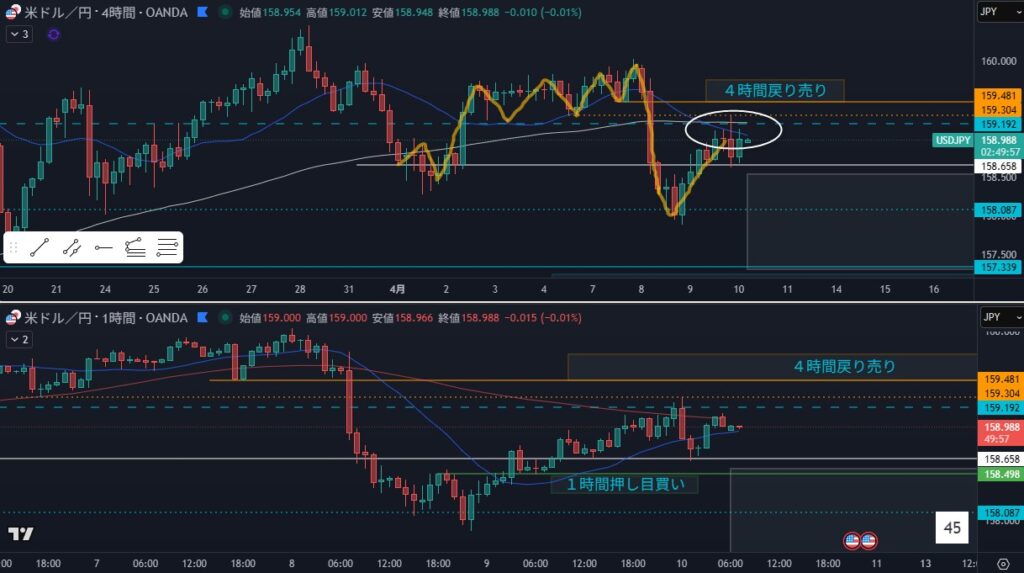Screen dimensions: 1024x573
Task: Click the fourth tool icon in floating drawing toolbar
Action: coord(135,247)
